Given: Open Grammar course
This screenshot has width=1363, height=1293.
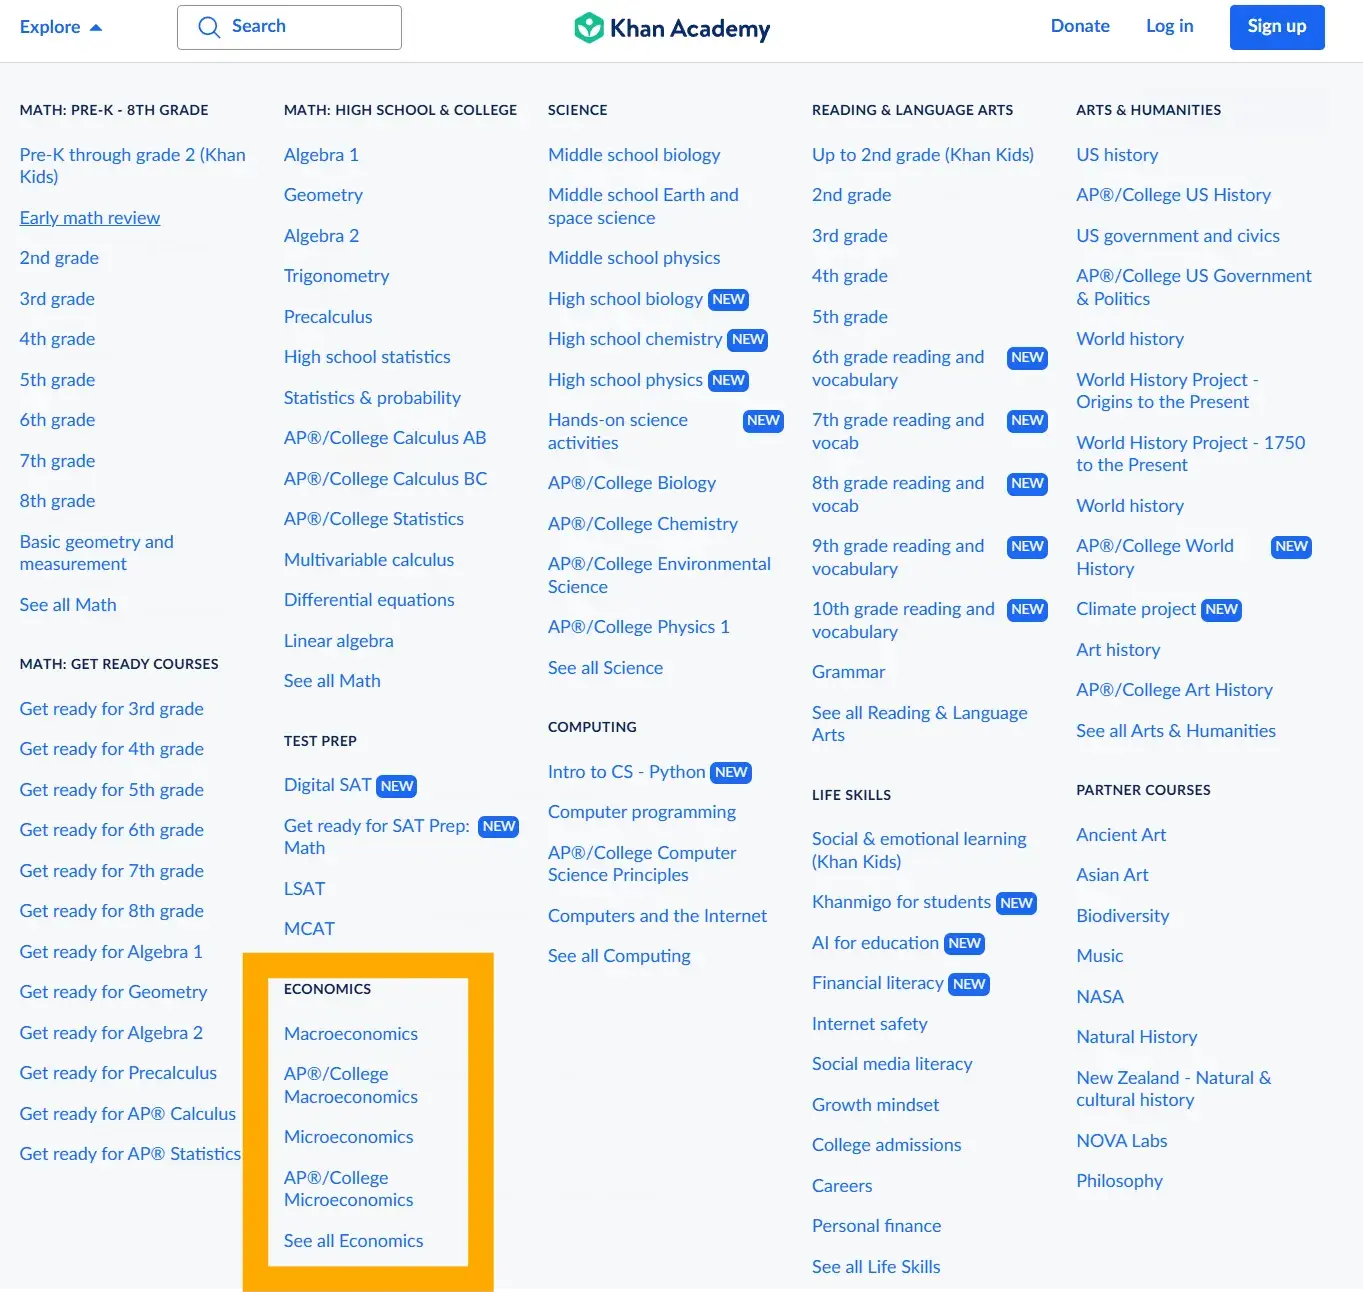Looking at the screenshot, I should coord(848,672).
